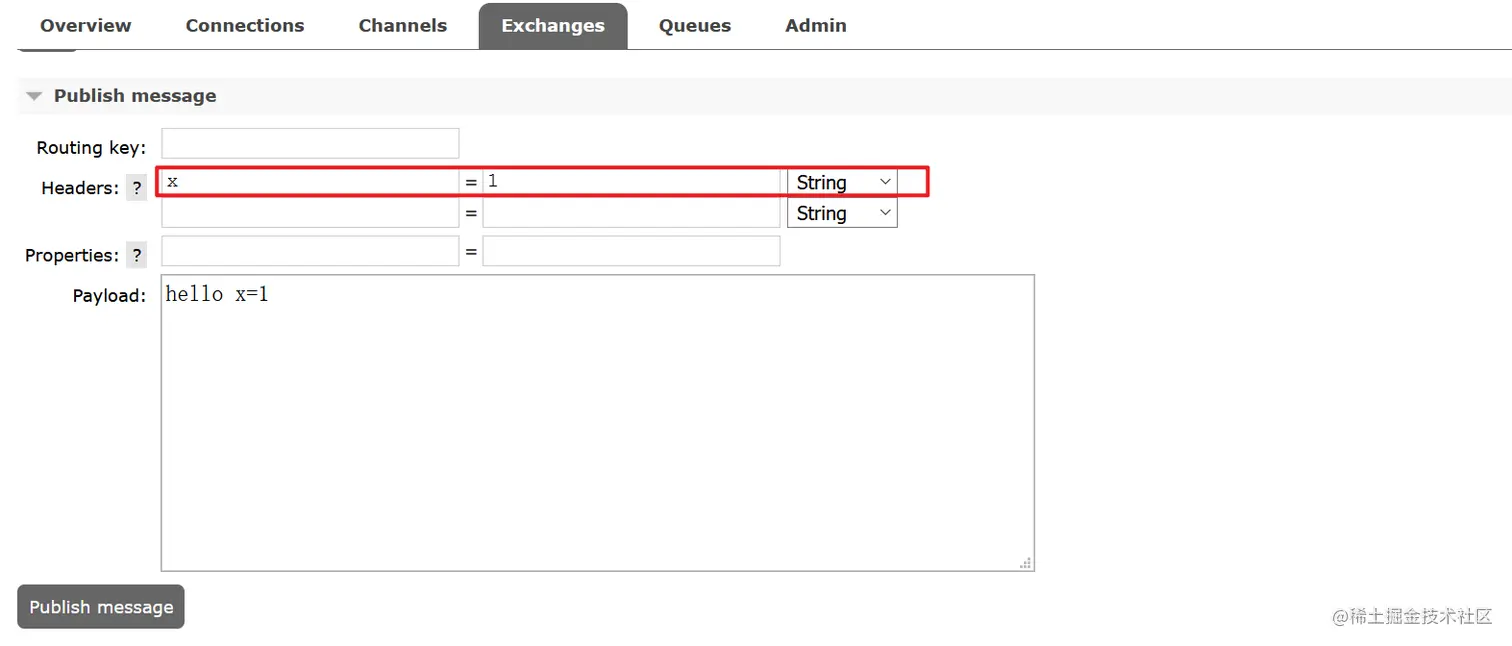Viewport: 1512px width, 646px height.
Task: Open String type dropdown for header x
Action: tap(842, 182)
